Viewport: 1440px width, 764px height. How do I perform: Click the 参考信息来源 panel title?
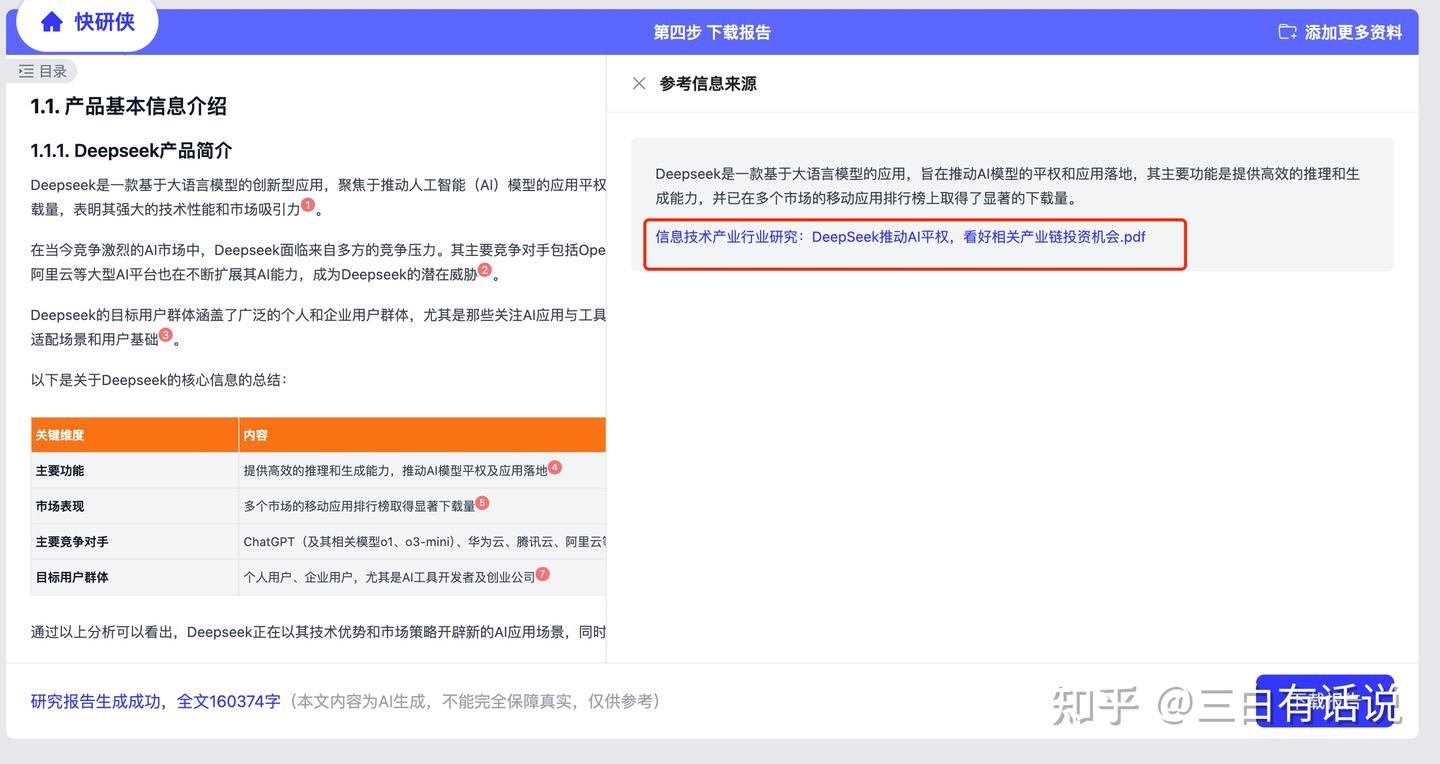[x=708, y=84]
